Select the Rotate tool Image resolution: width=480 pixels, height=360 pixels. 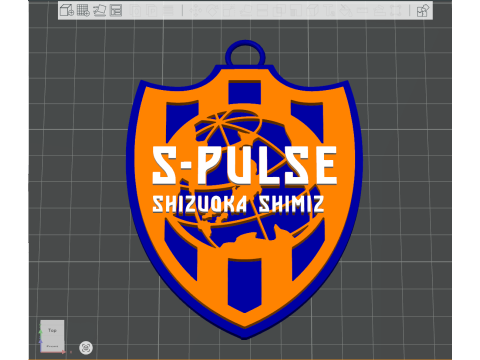tap(212, 10)
